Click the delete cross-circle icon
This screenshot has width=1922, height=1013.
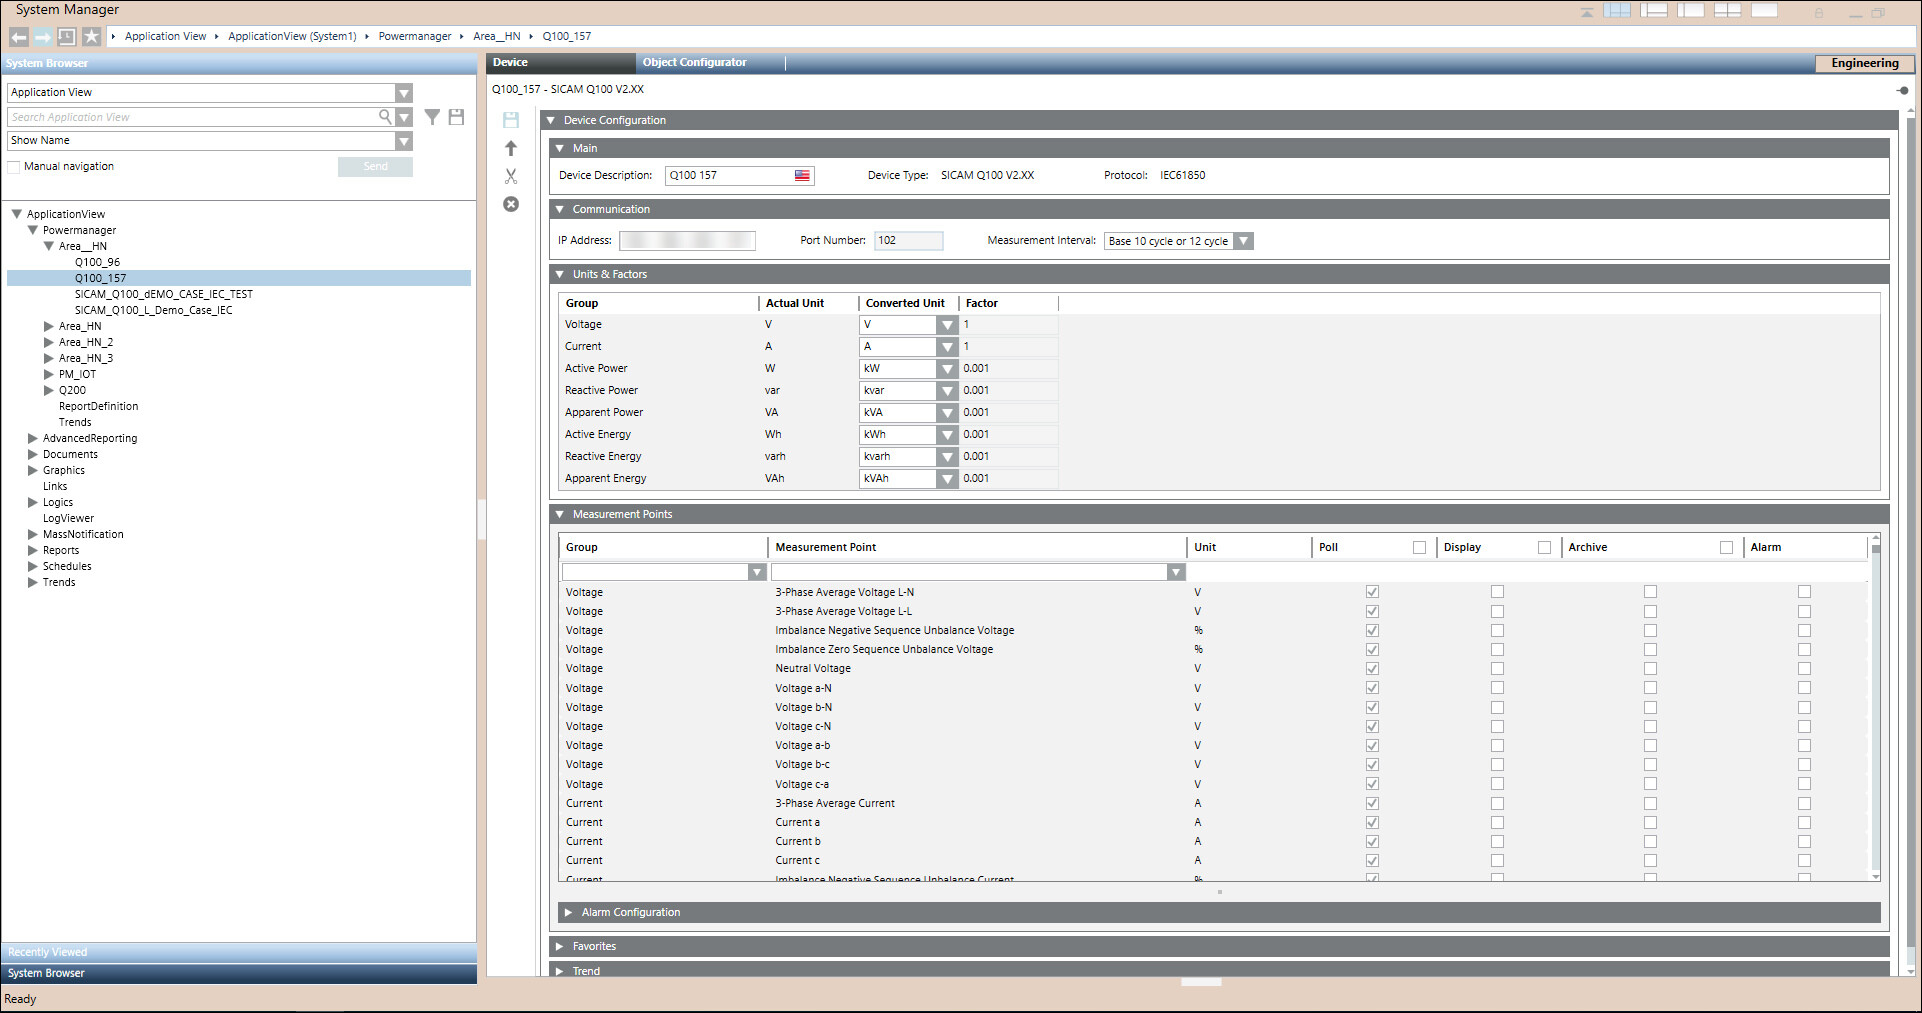coord(511,204)
